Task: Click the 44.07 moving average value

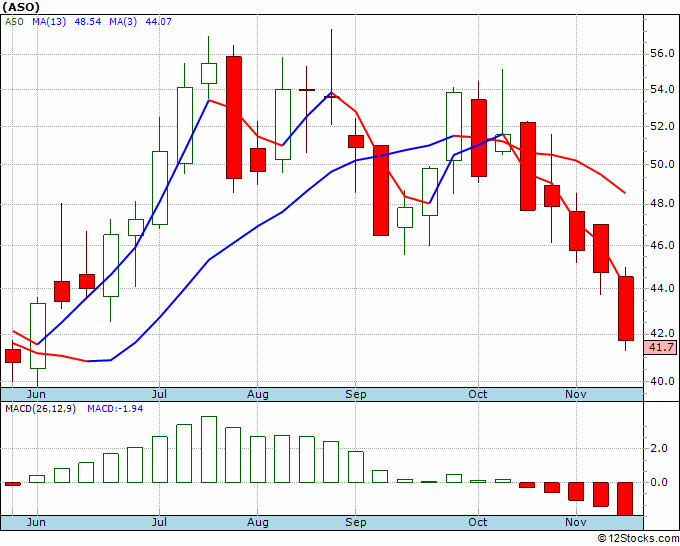Action: [x=158, y=21]
